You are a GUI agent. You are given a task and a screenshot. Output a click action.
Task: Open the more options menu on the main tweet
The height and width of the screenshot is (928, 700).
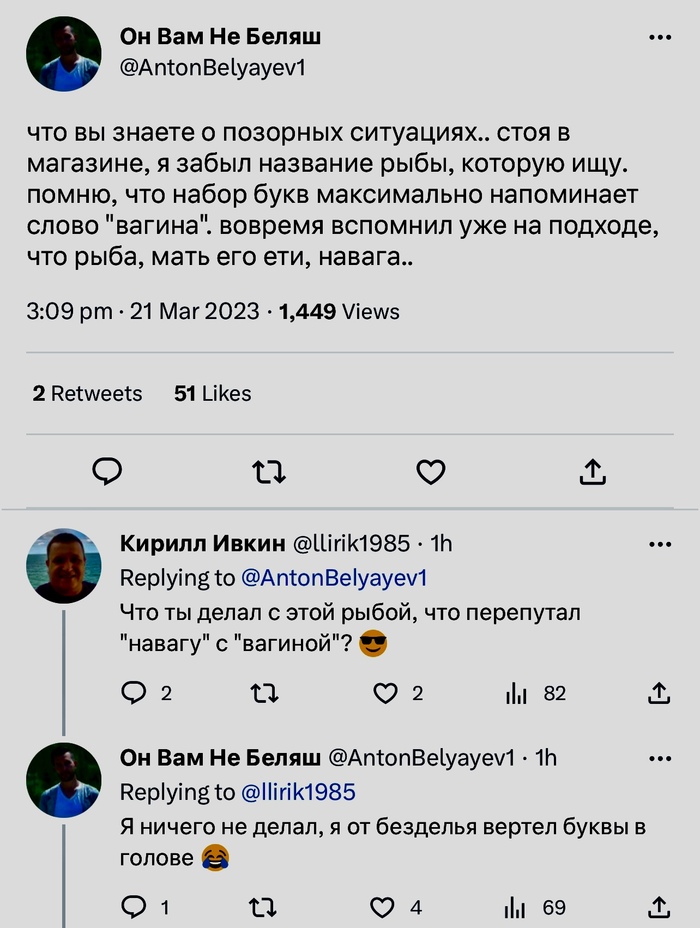pos(659,36)
